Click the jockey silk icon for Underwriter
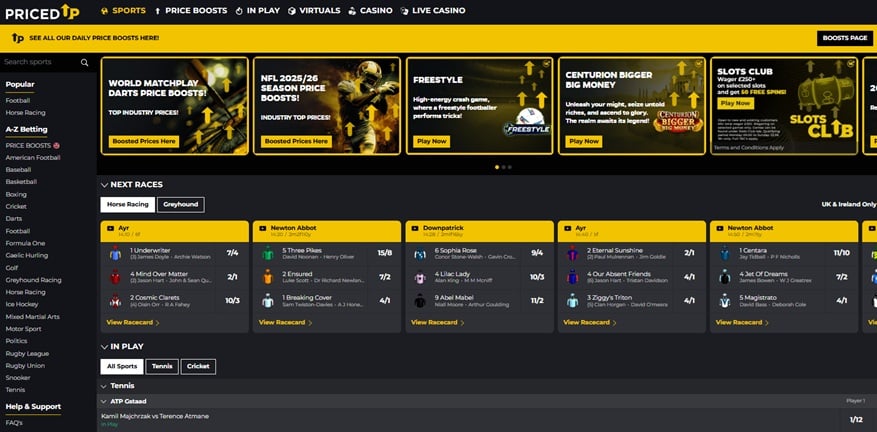This screenshot has width=877, height=432. pyautogui.click(x=115, y=253)
